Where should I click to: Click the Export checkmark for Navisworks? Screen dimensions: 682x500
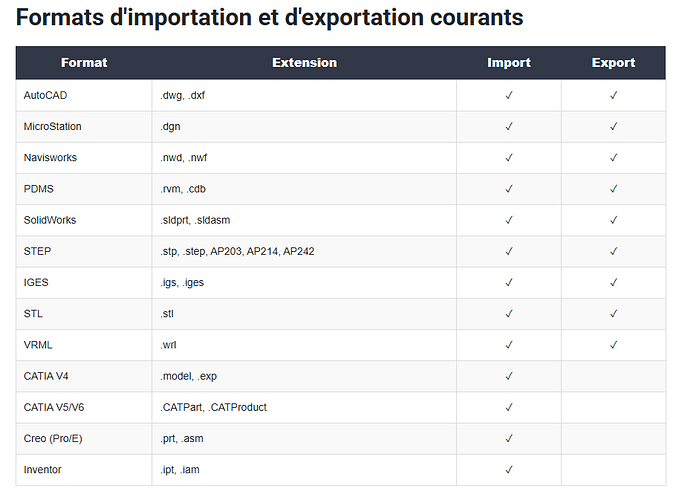click(x=613, y=158)
